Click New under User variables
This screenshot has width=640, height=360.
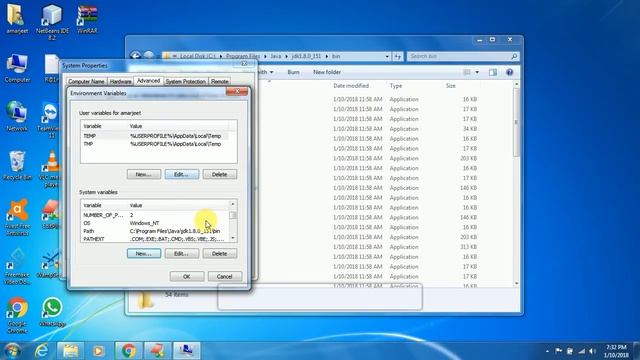(144, 174)
